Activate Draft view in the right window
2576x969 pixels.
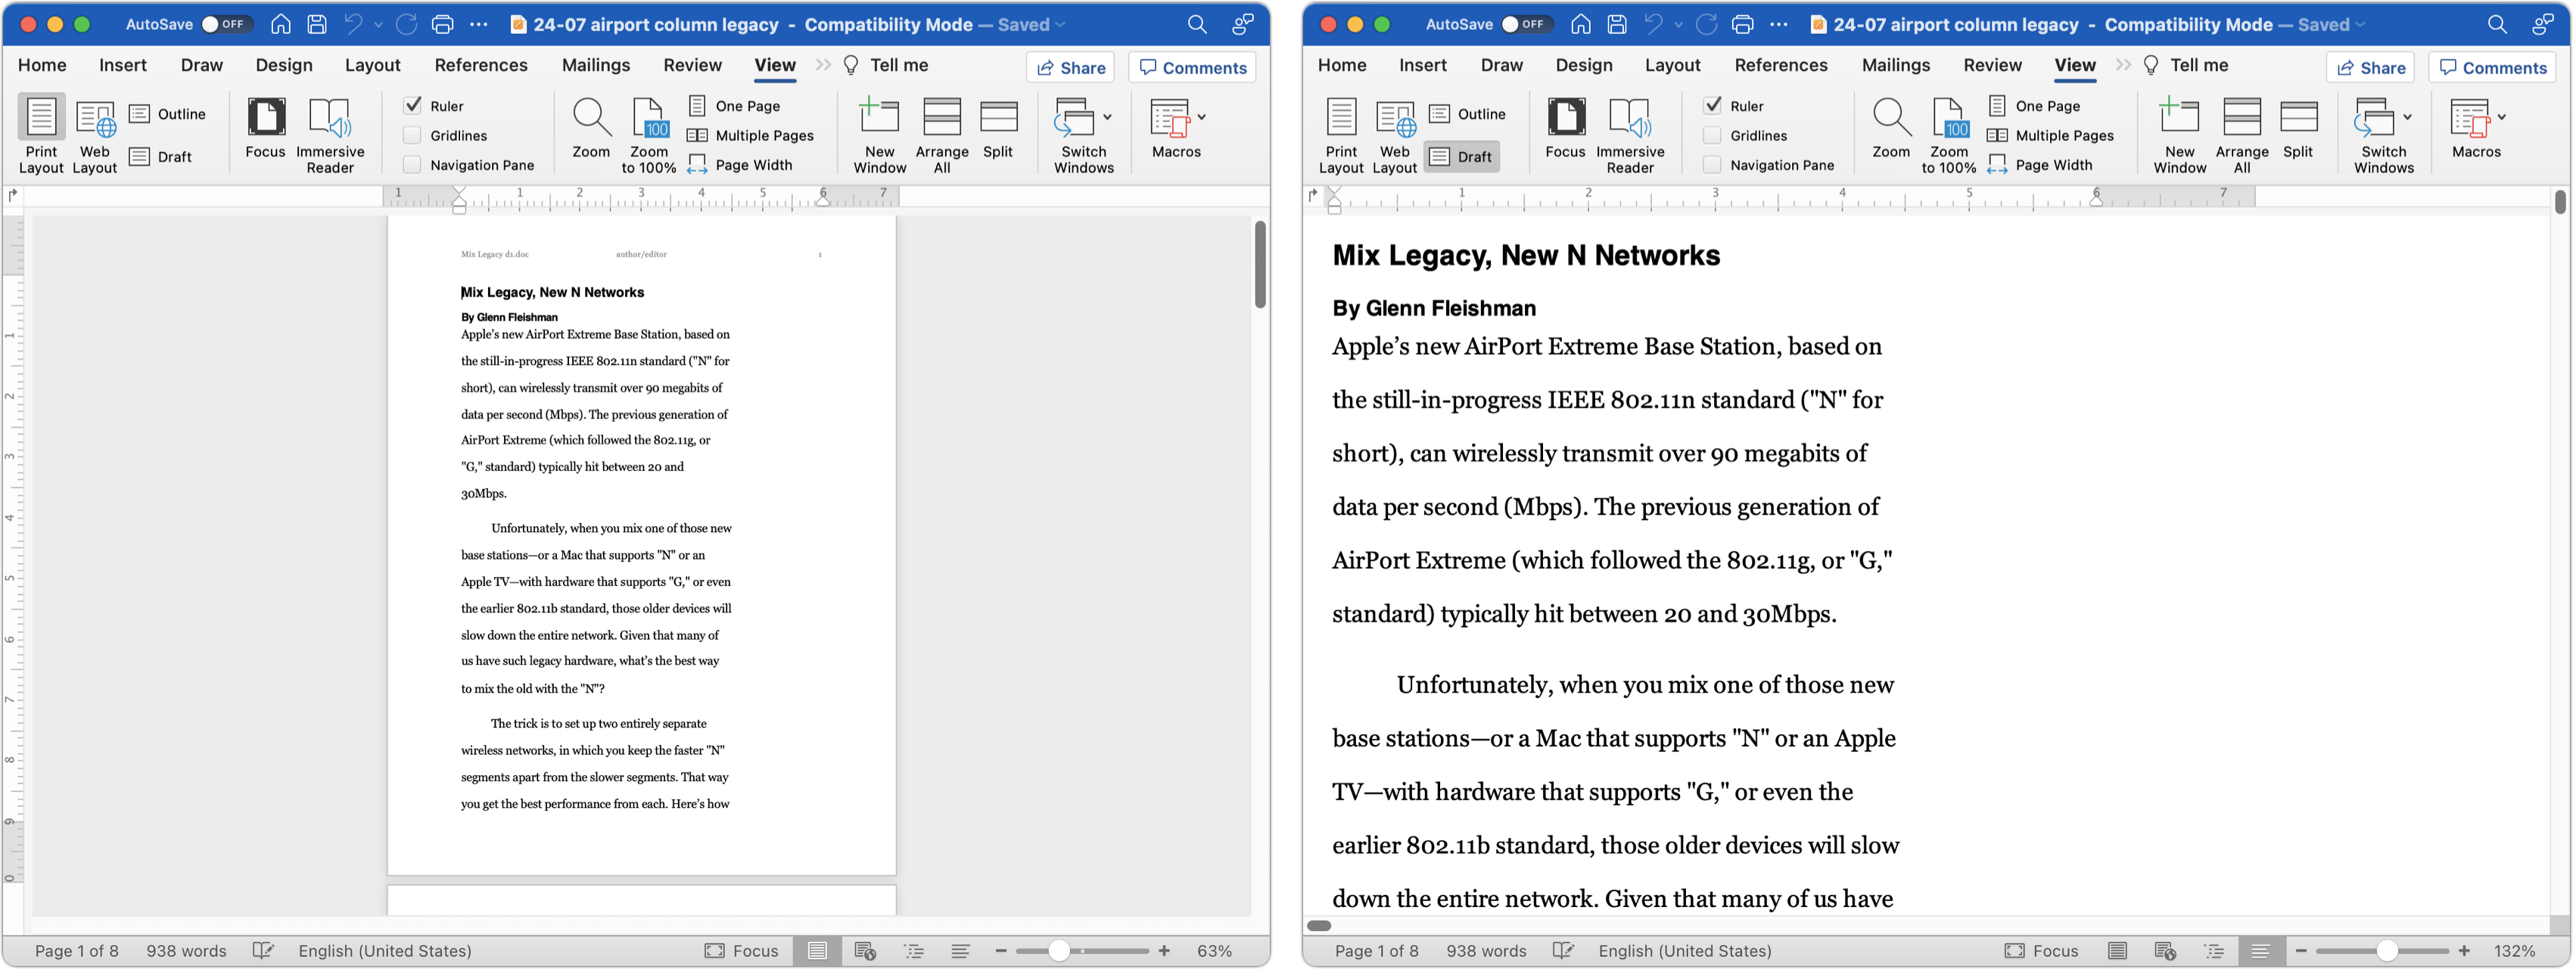(x=1461, y=156)
